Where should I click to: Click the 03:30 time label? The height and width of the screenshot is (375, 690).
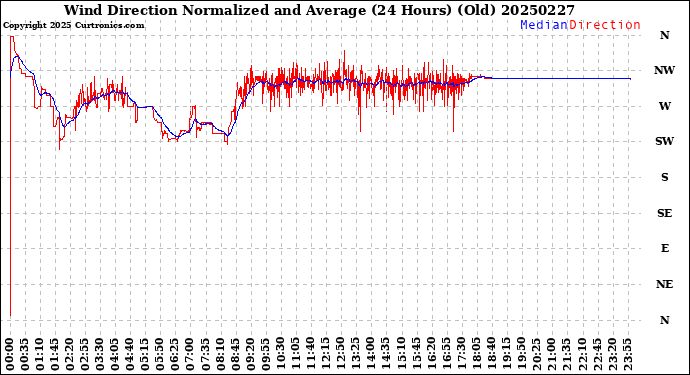100,354
